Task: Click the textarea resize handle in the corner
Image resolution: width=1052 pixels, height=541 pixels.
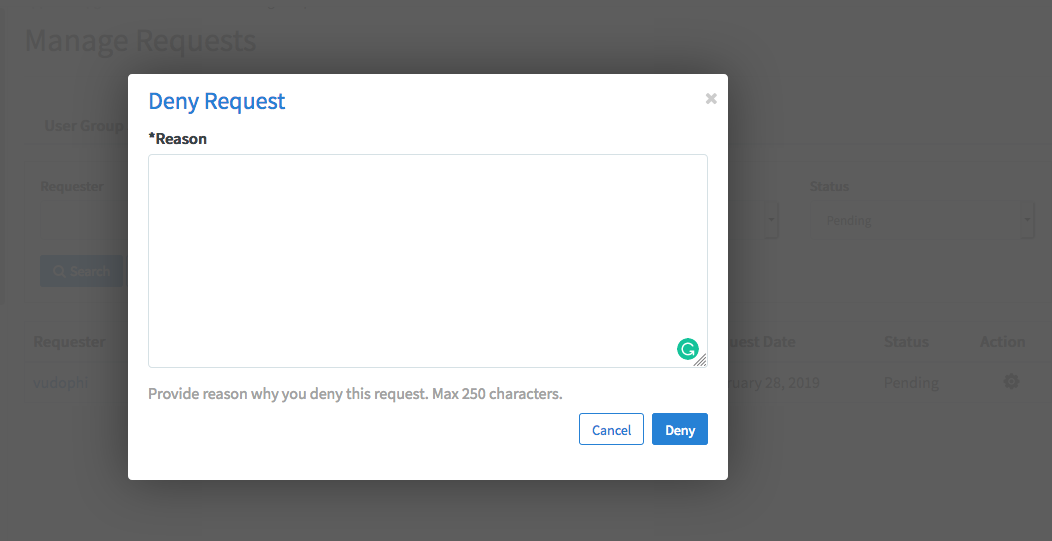Action: pos(700,360)
